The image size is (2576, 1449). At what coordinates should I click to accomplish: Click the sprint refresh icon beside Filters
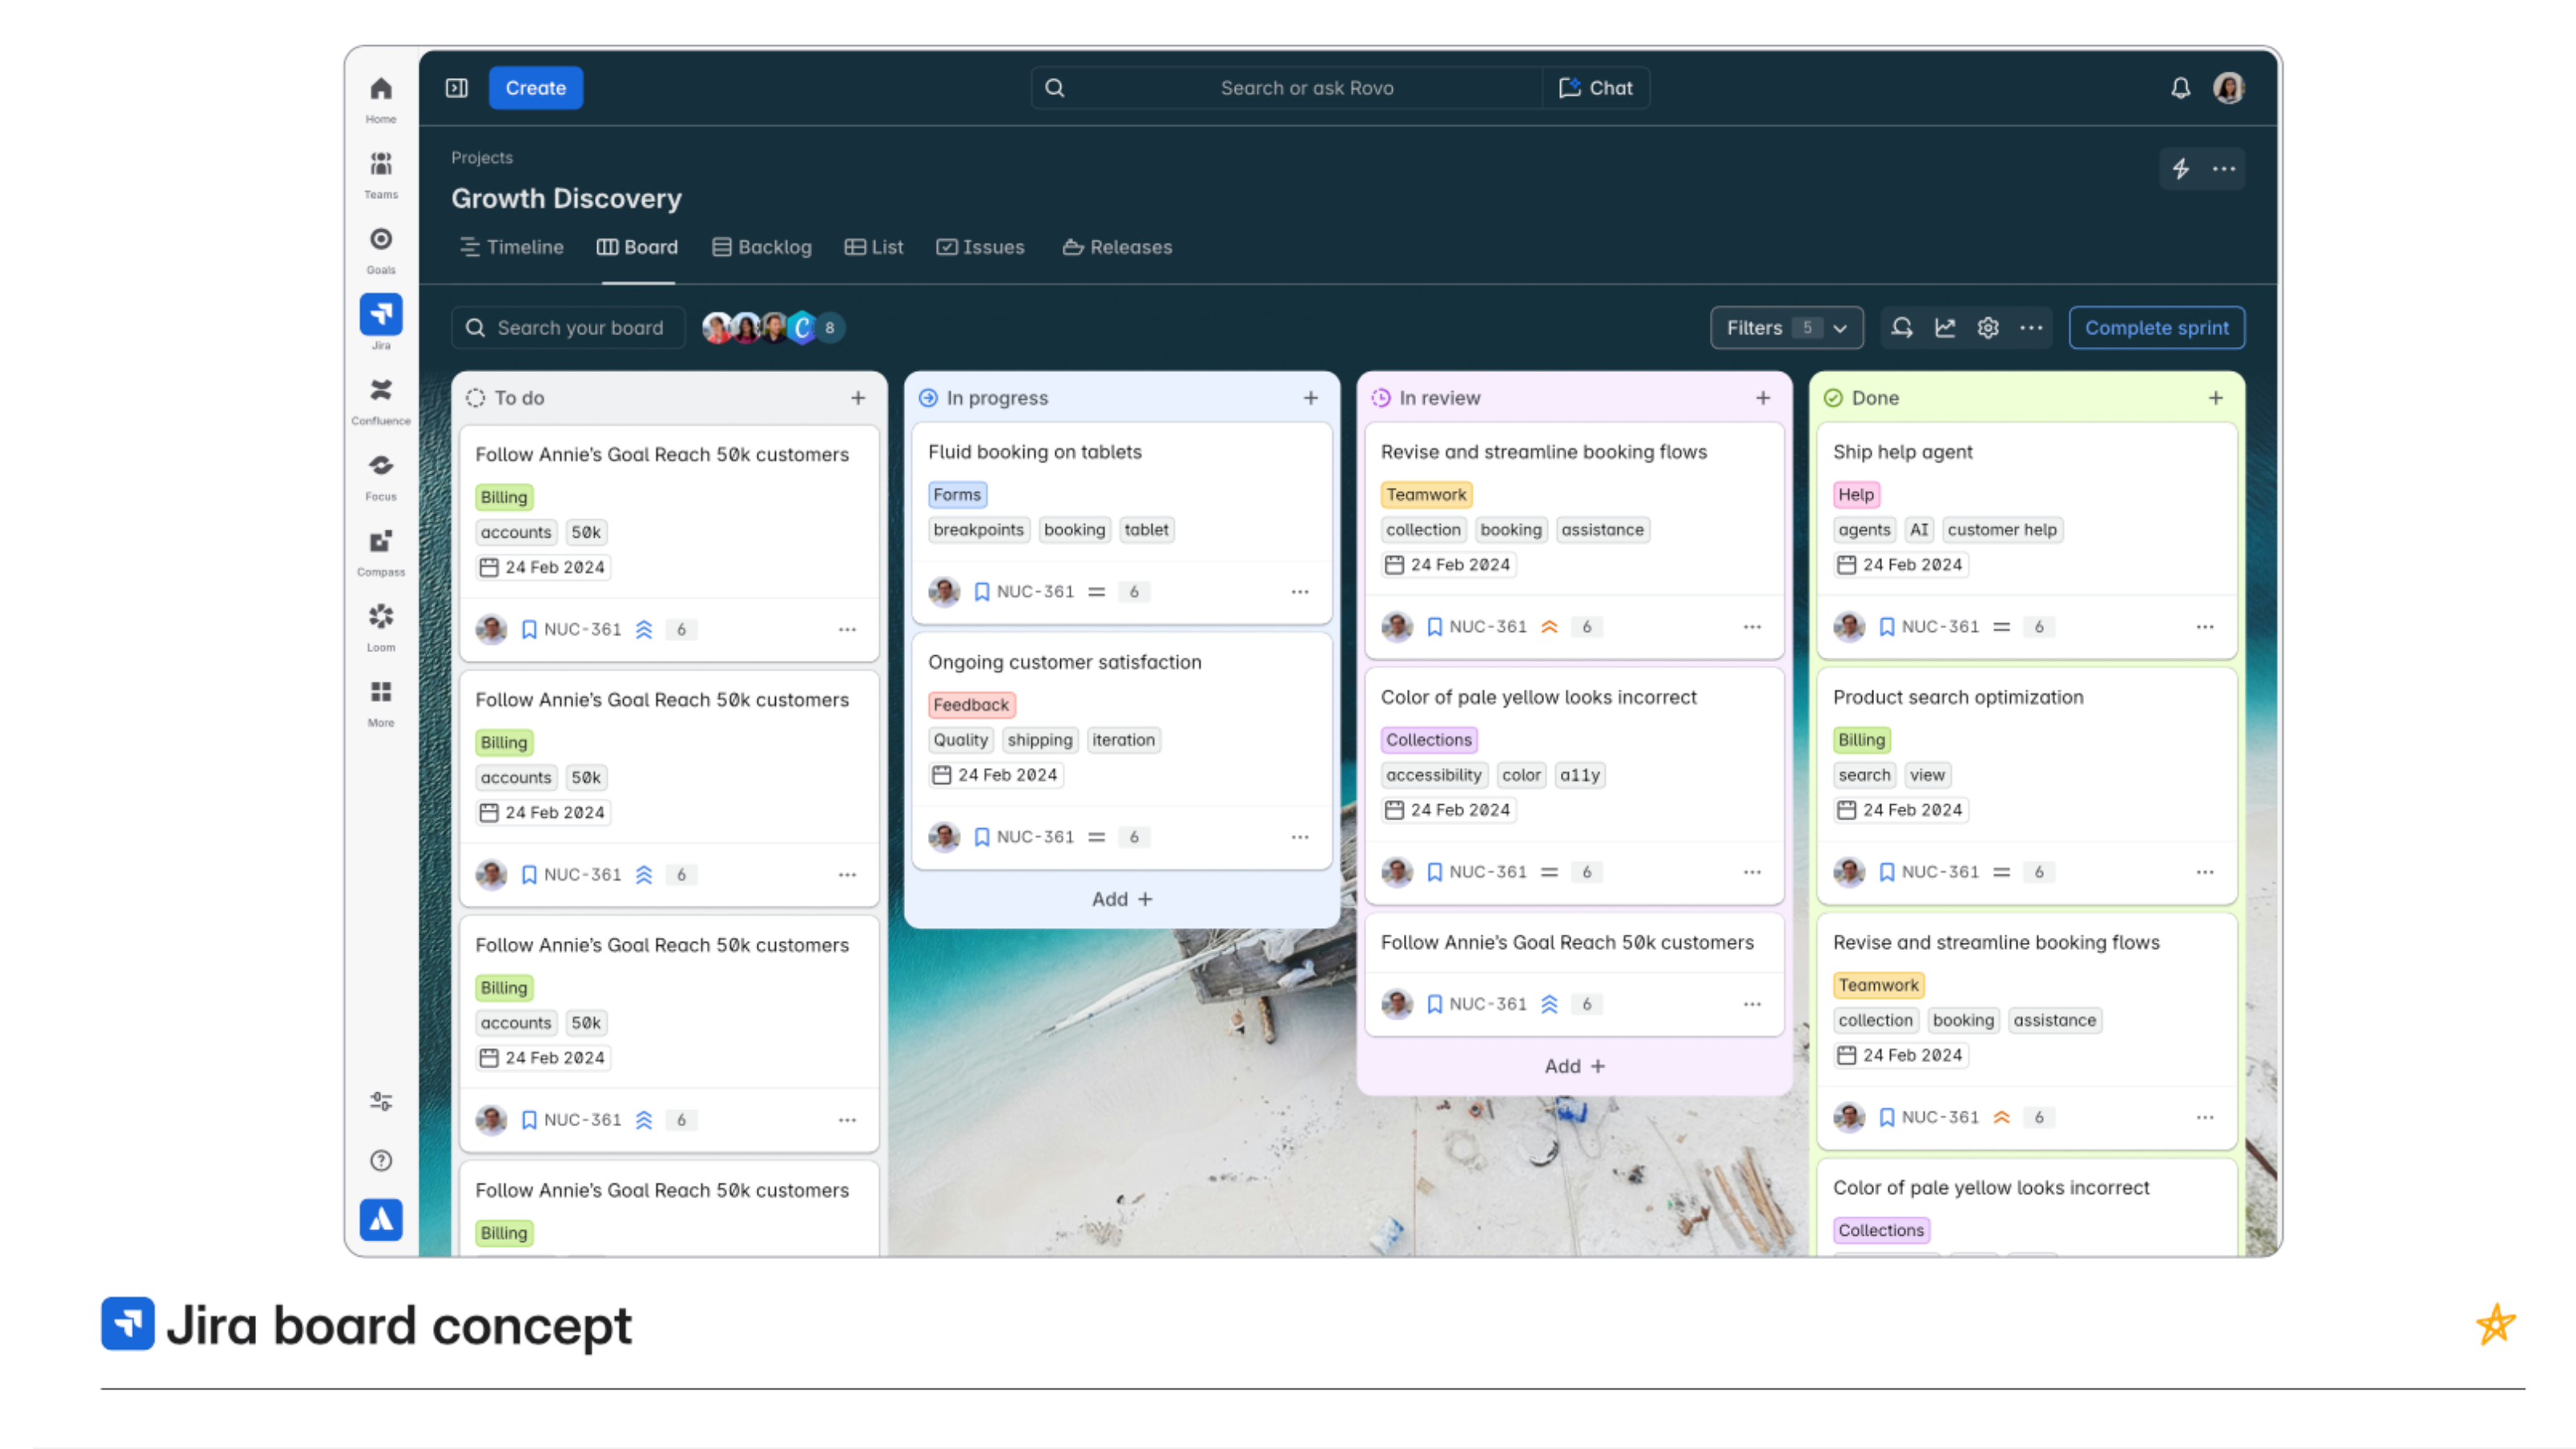coord(1902,327)
